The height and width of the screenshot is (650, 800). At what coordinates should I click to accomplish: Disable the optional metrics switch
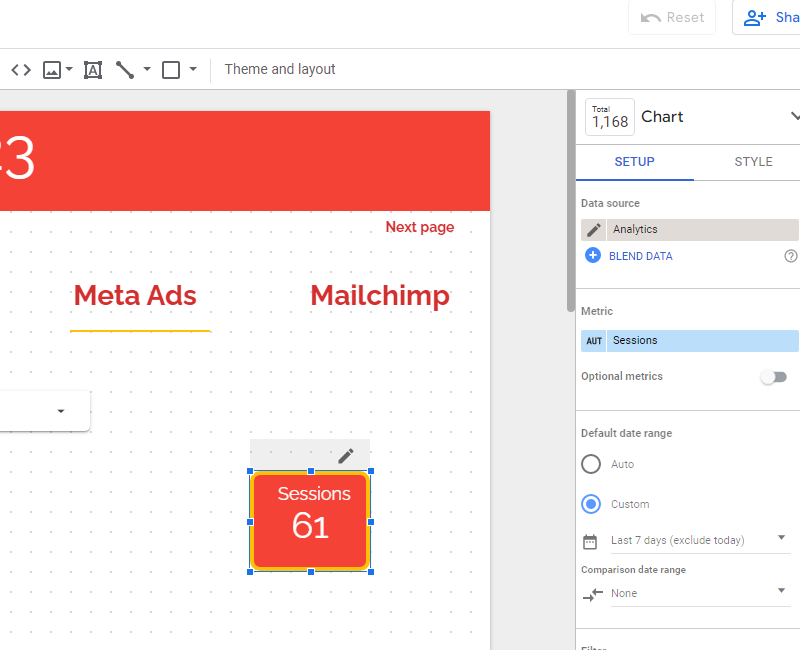774,377
